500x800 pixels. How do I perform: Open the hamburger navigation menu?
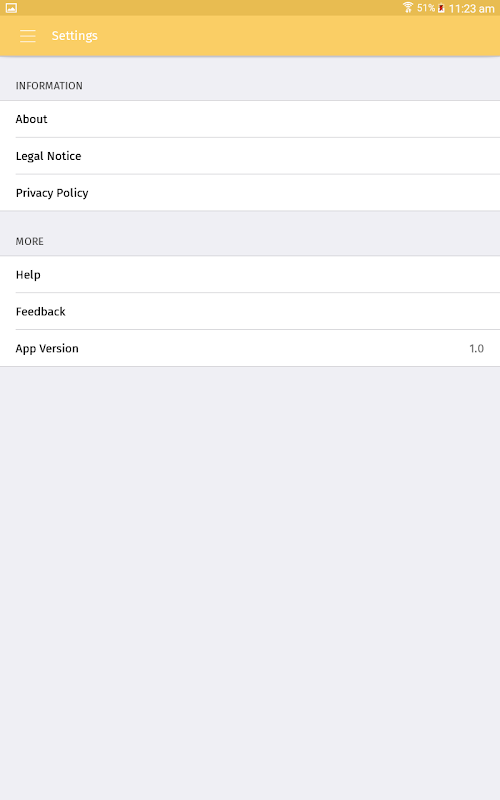tap(28, 36)
